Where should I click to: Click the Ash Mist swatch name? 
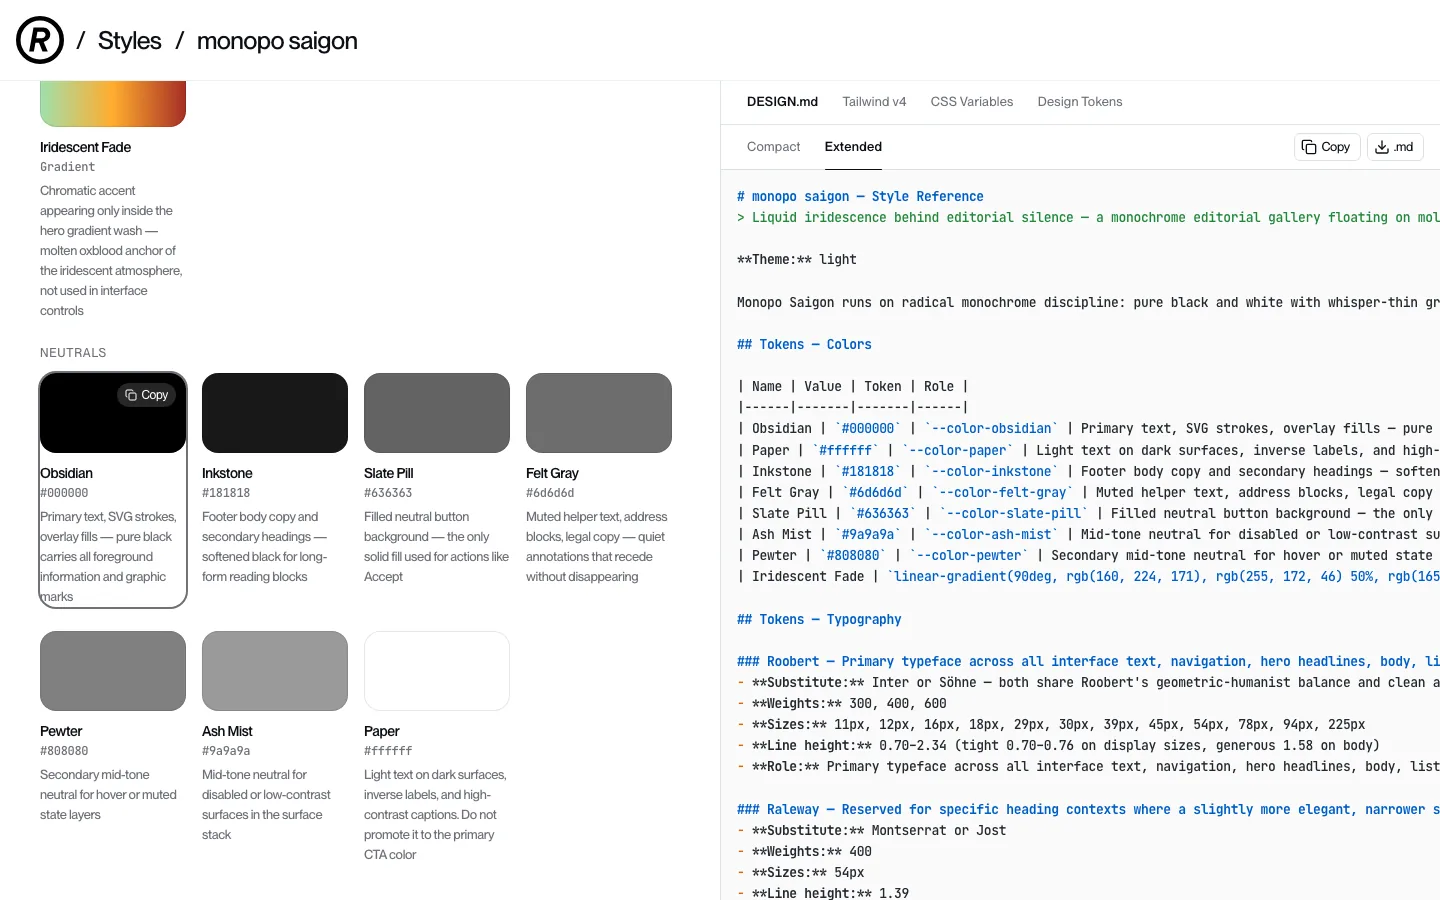pyautogui.click(x=227, y=731)
